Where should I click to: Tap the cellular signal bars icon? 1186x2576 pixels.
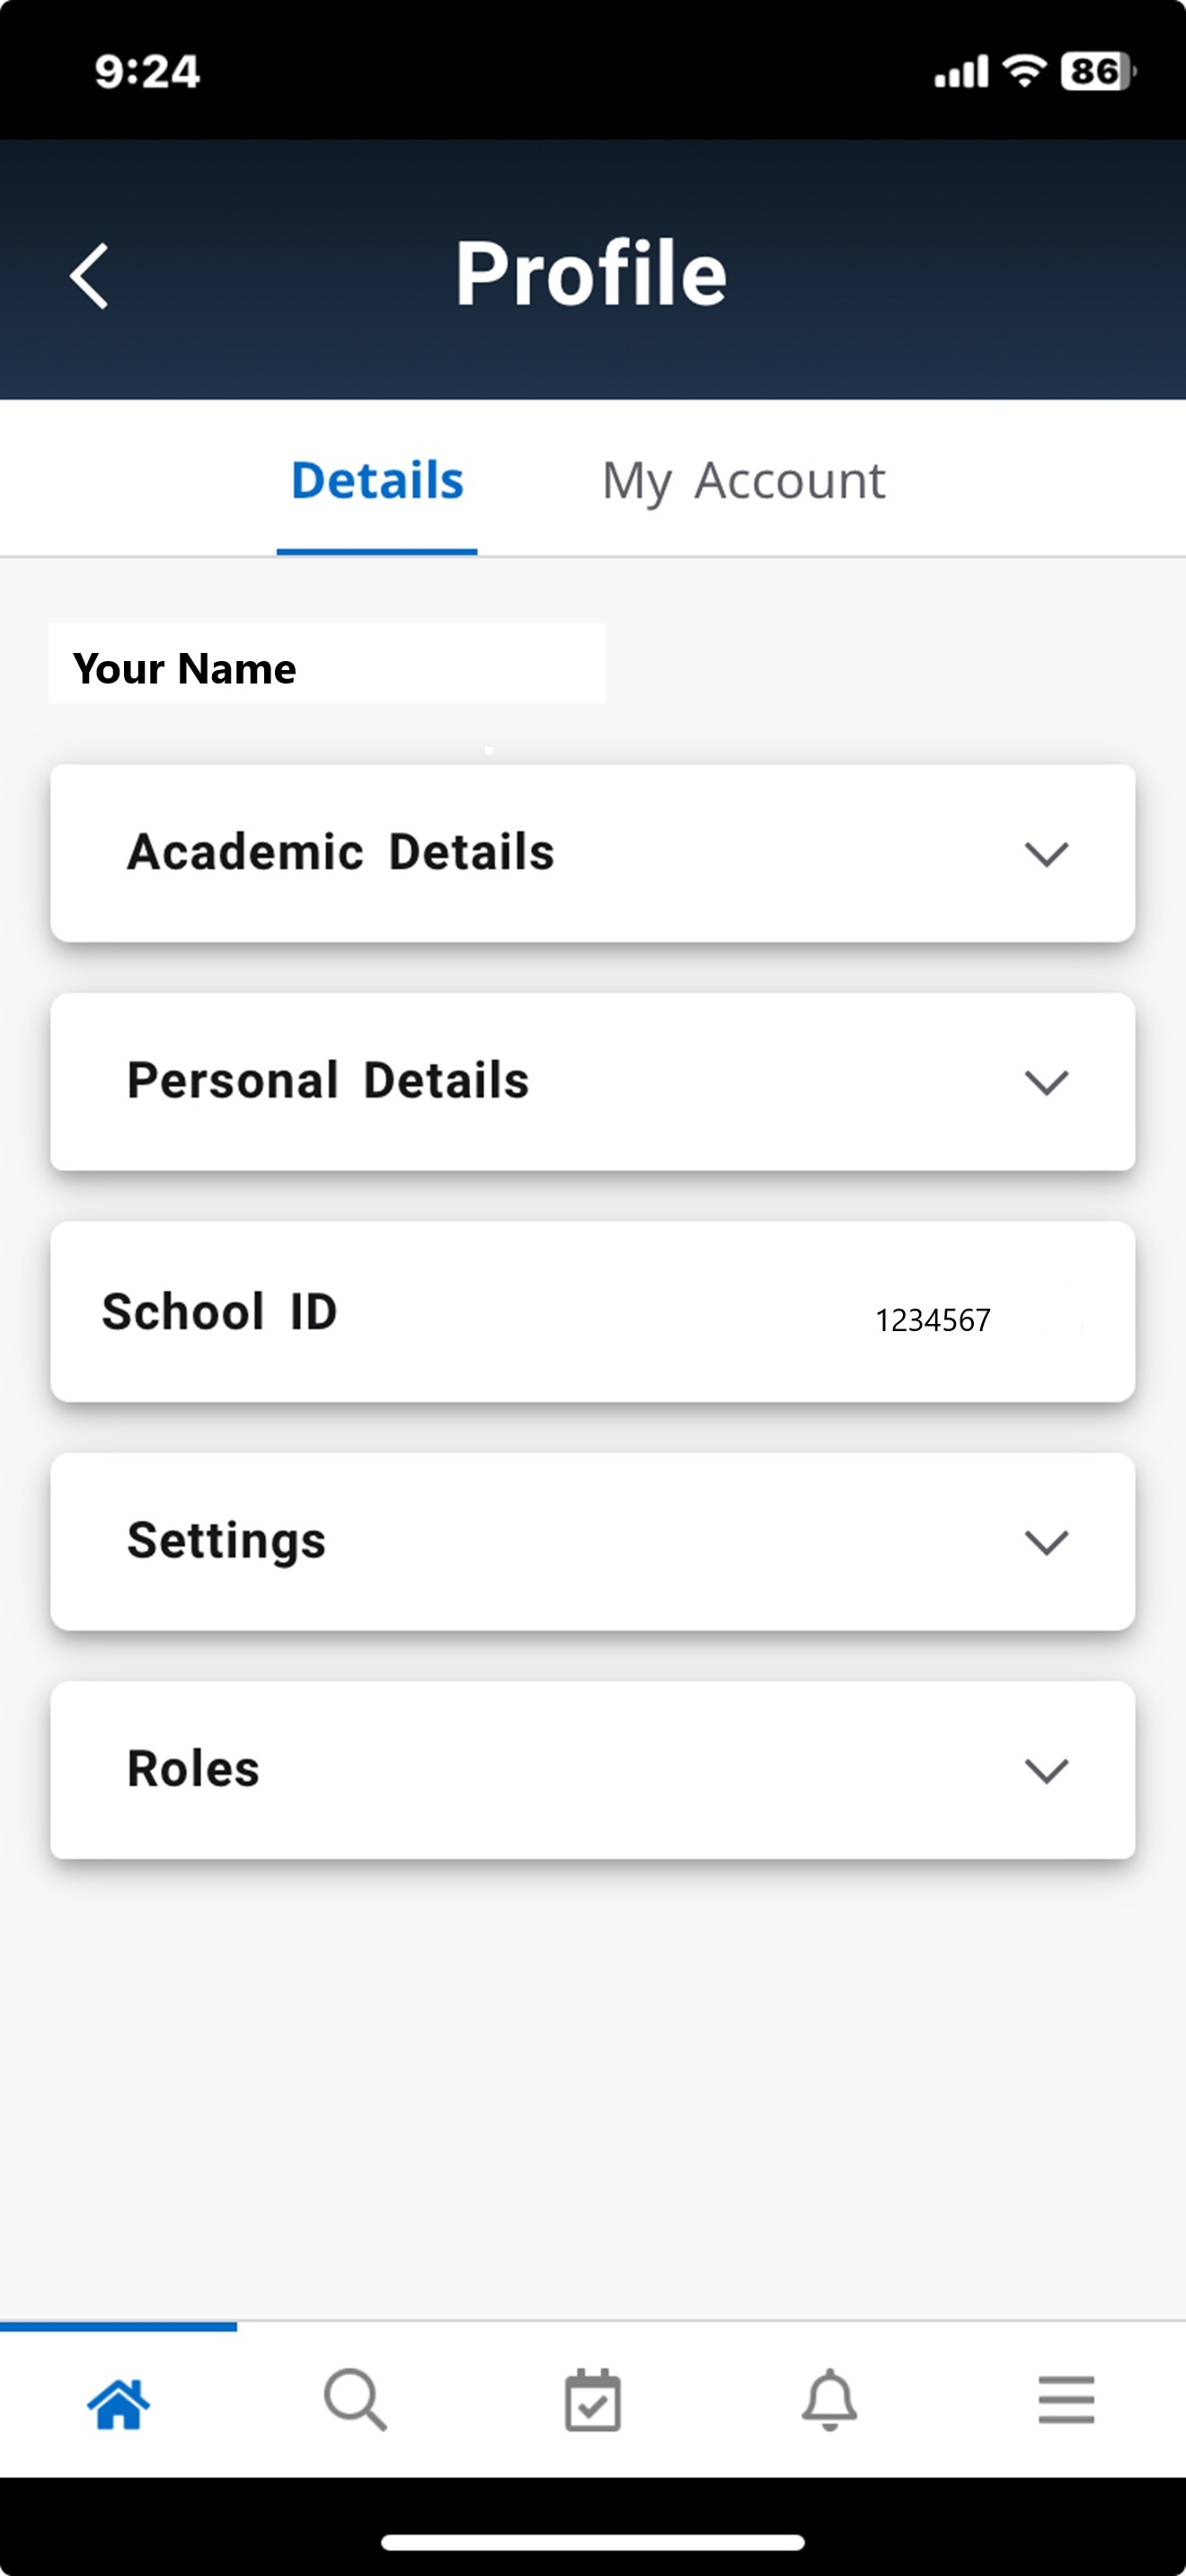(x=961, y=72)
